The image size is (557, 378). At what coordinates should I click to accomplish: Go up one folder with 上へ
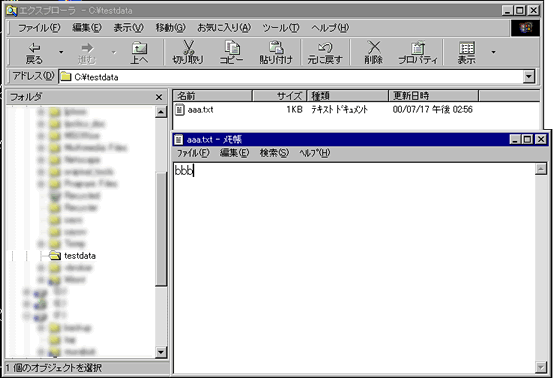[x=139, y=53]
